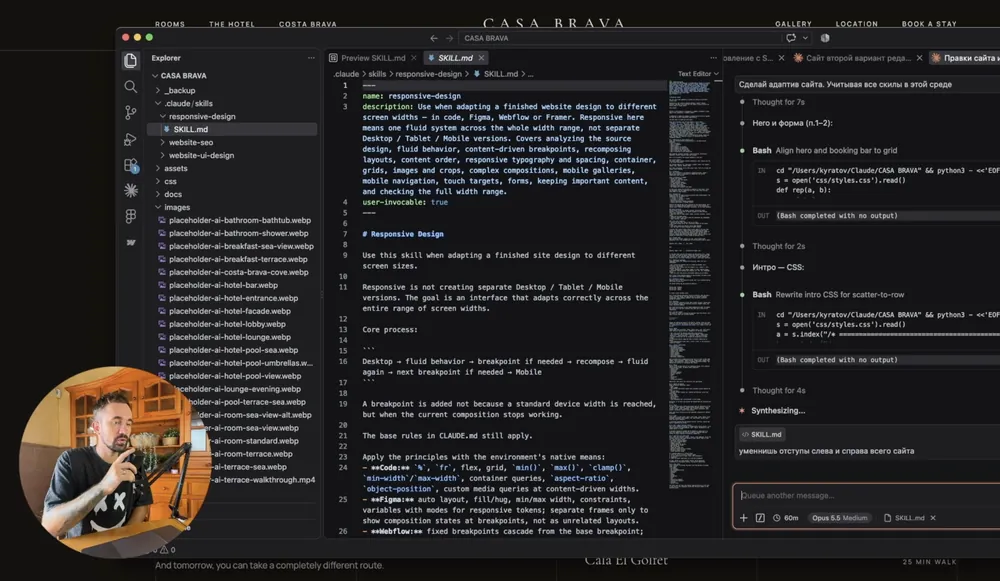Screen dimensions: 1000x581
Task: Click GALLERY in the website navigation
Action: tap(793, 24)
